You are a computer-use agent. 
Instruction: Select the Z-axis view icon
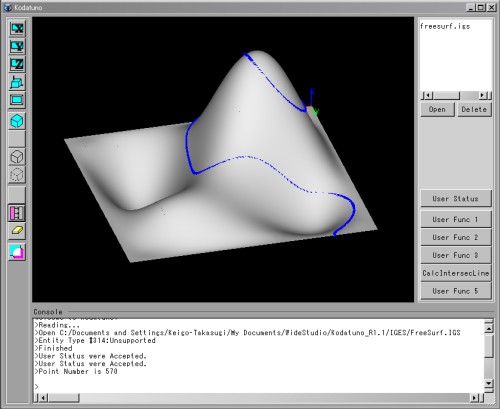click(x=17, y=64)
